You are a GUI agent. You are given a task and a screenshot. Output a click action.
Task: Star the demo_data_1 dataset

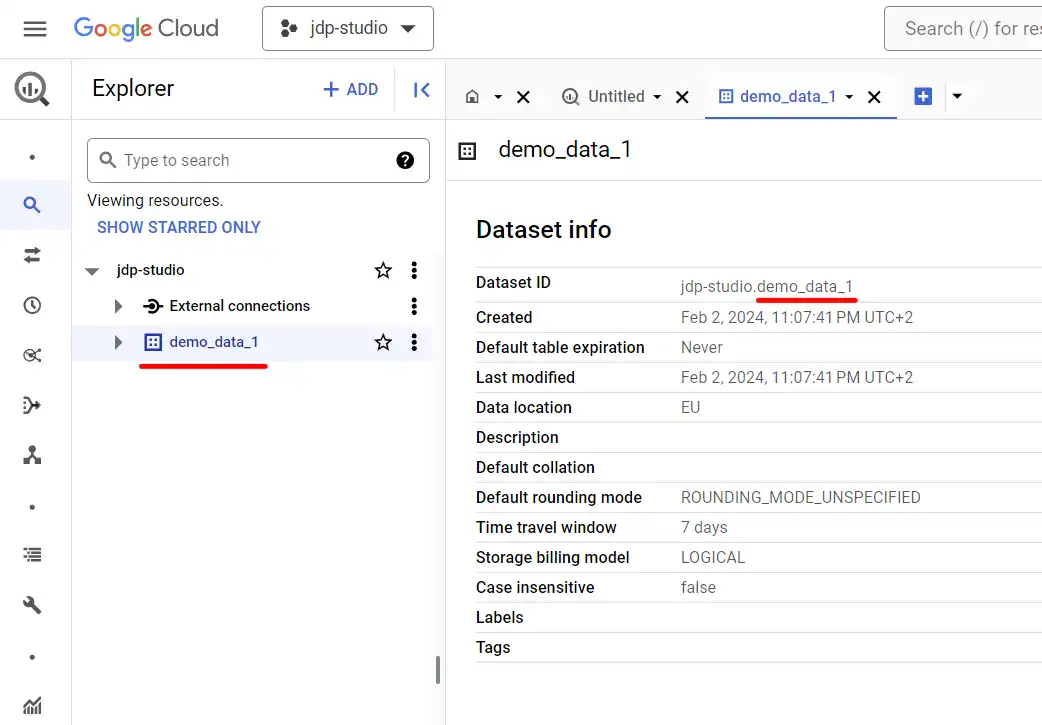point(383,342)
